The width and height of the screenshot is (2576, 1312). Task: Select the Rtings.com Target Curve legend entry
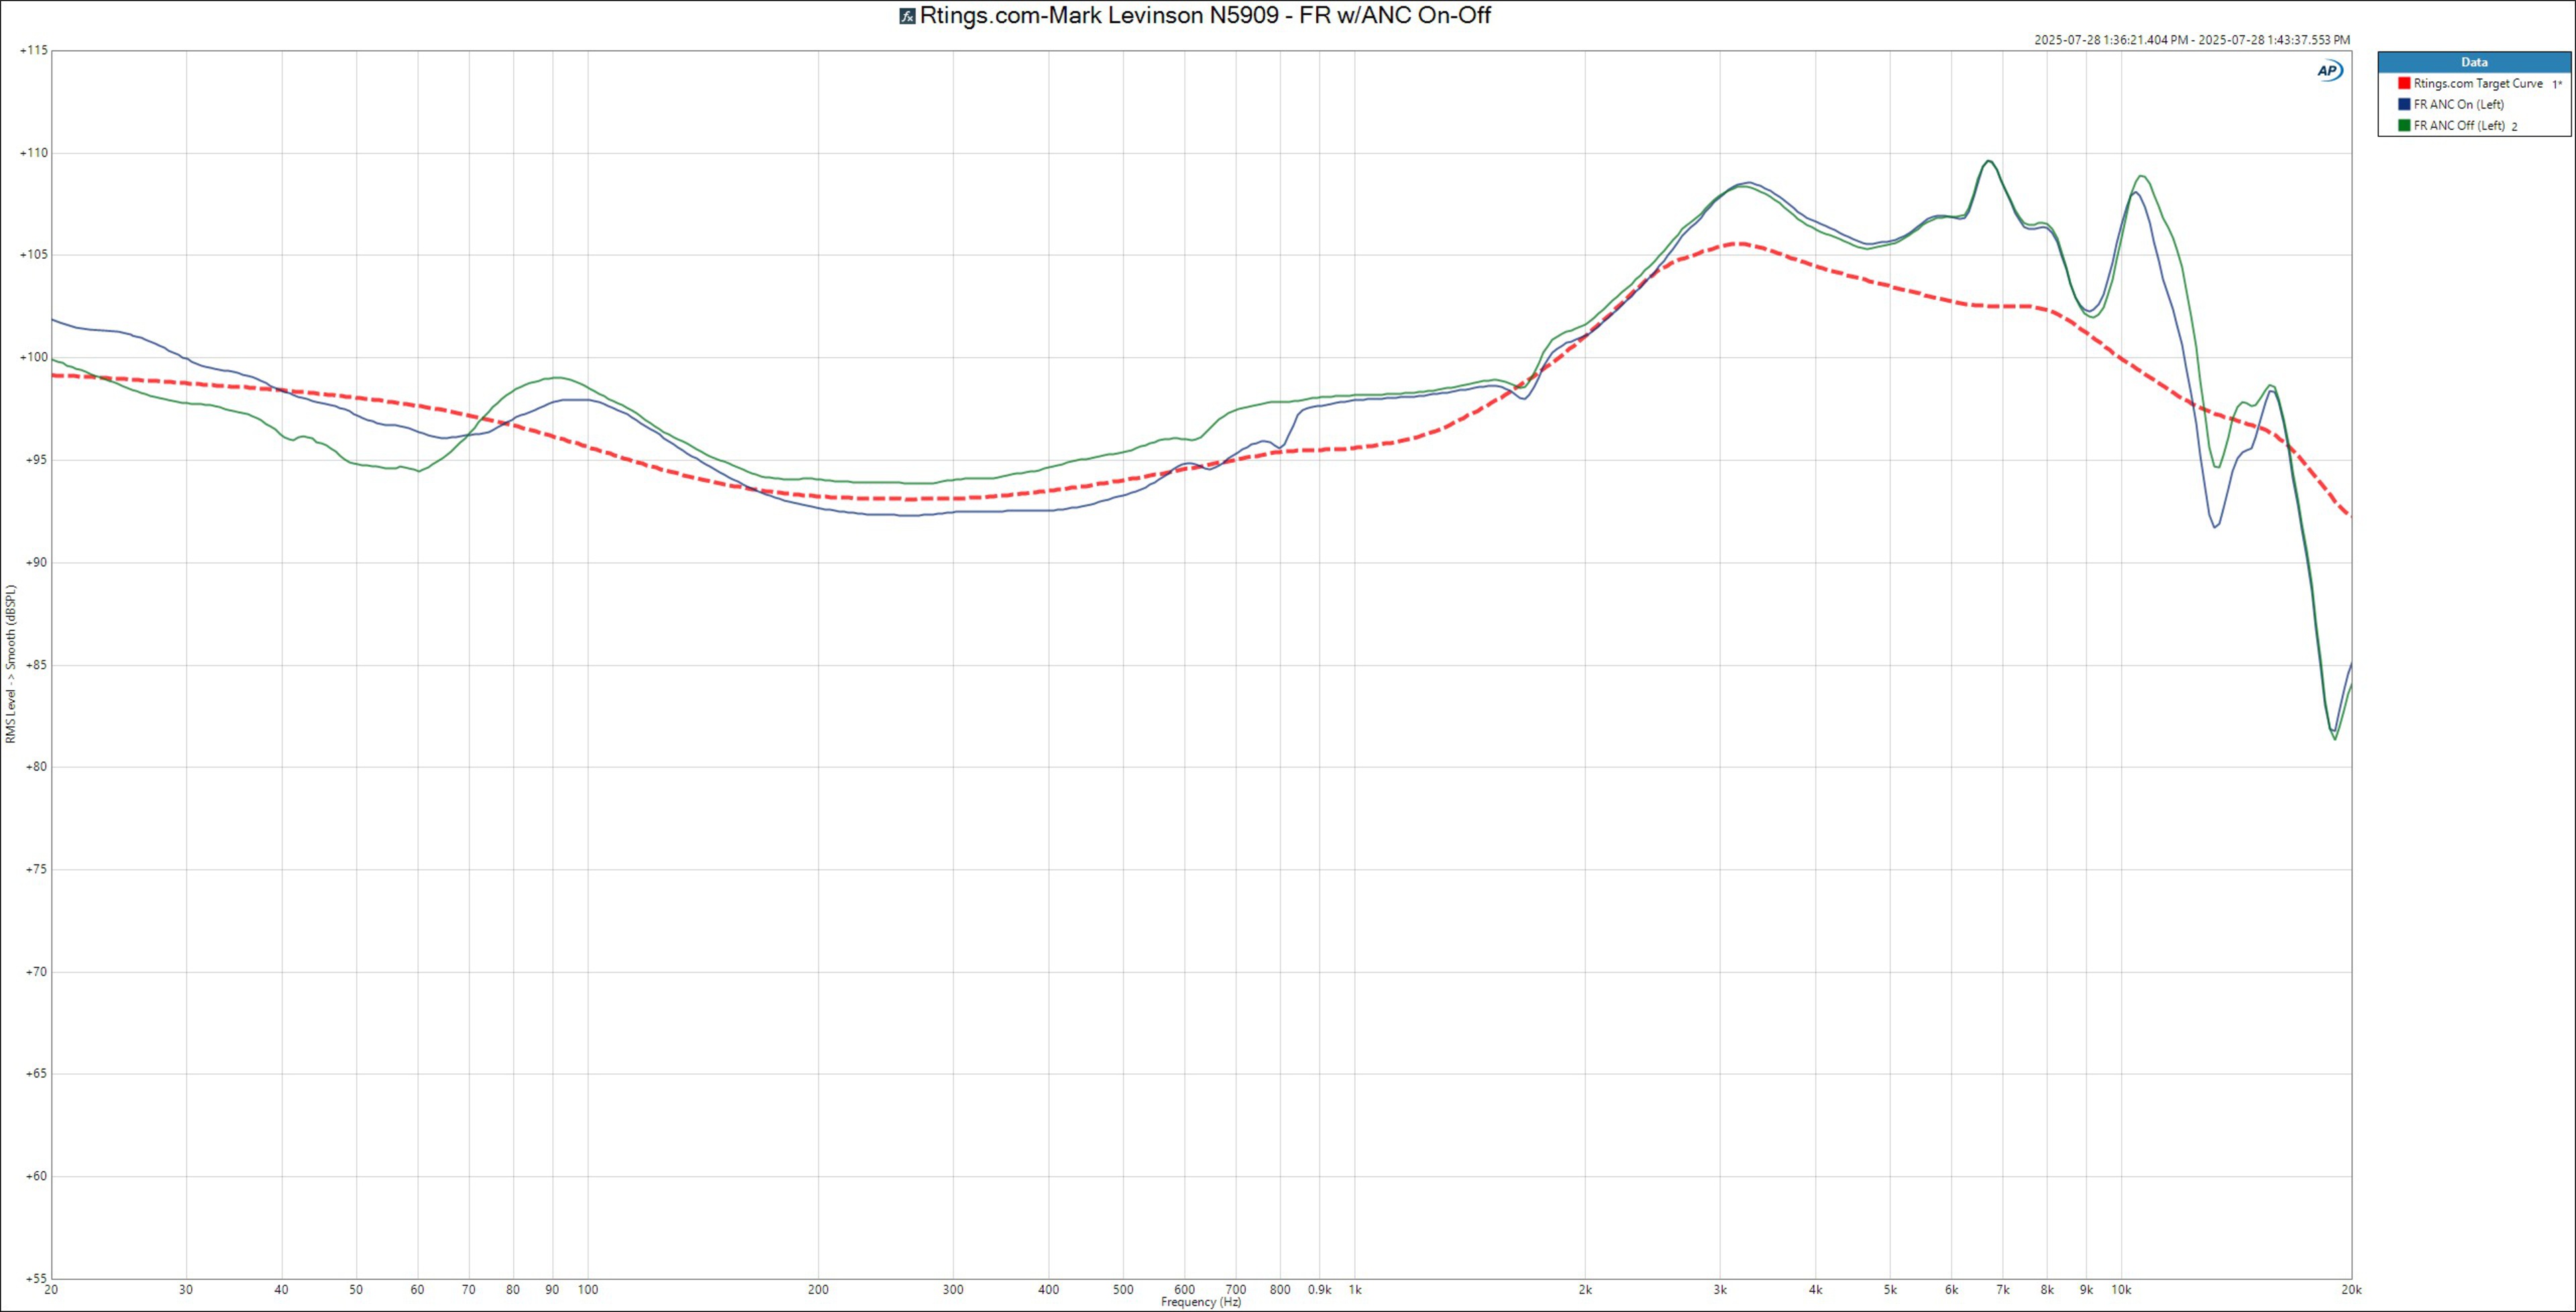point(2477,84)
